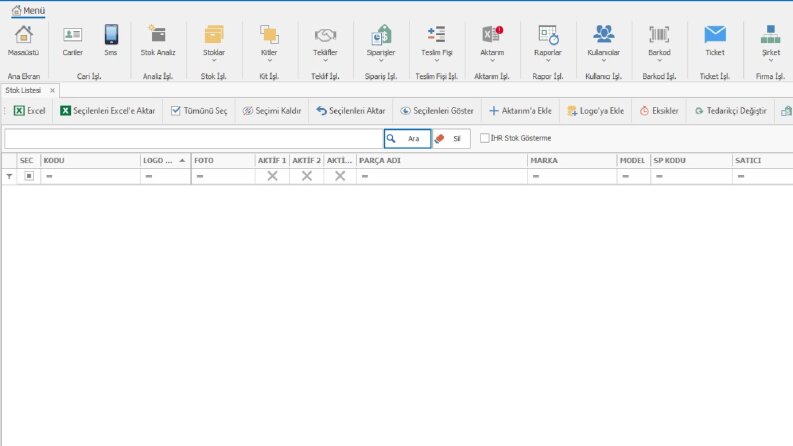Sort by the LOGO column header

coord(165,160)
